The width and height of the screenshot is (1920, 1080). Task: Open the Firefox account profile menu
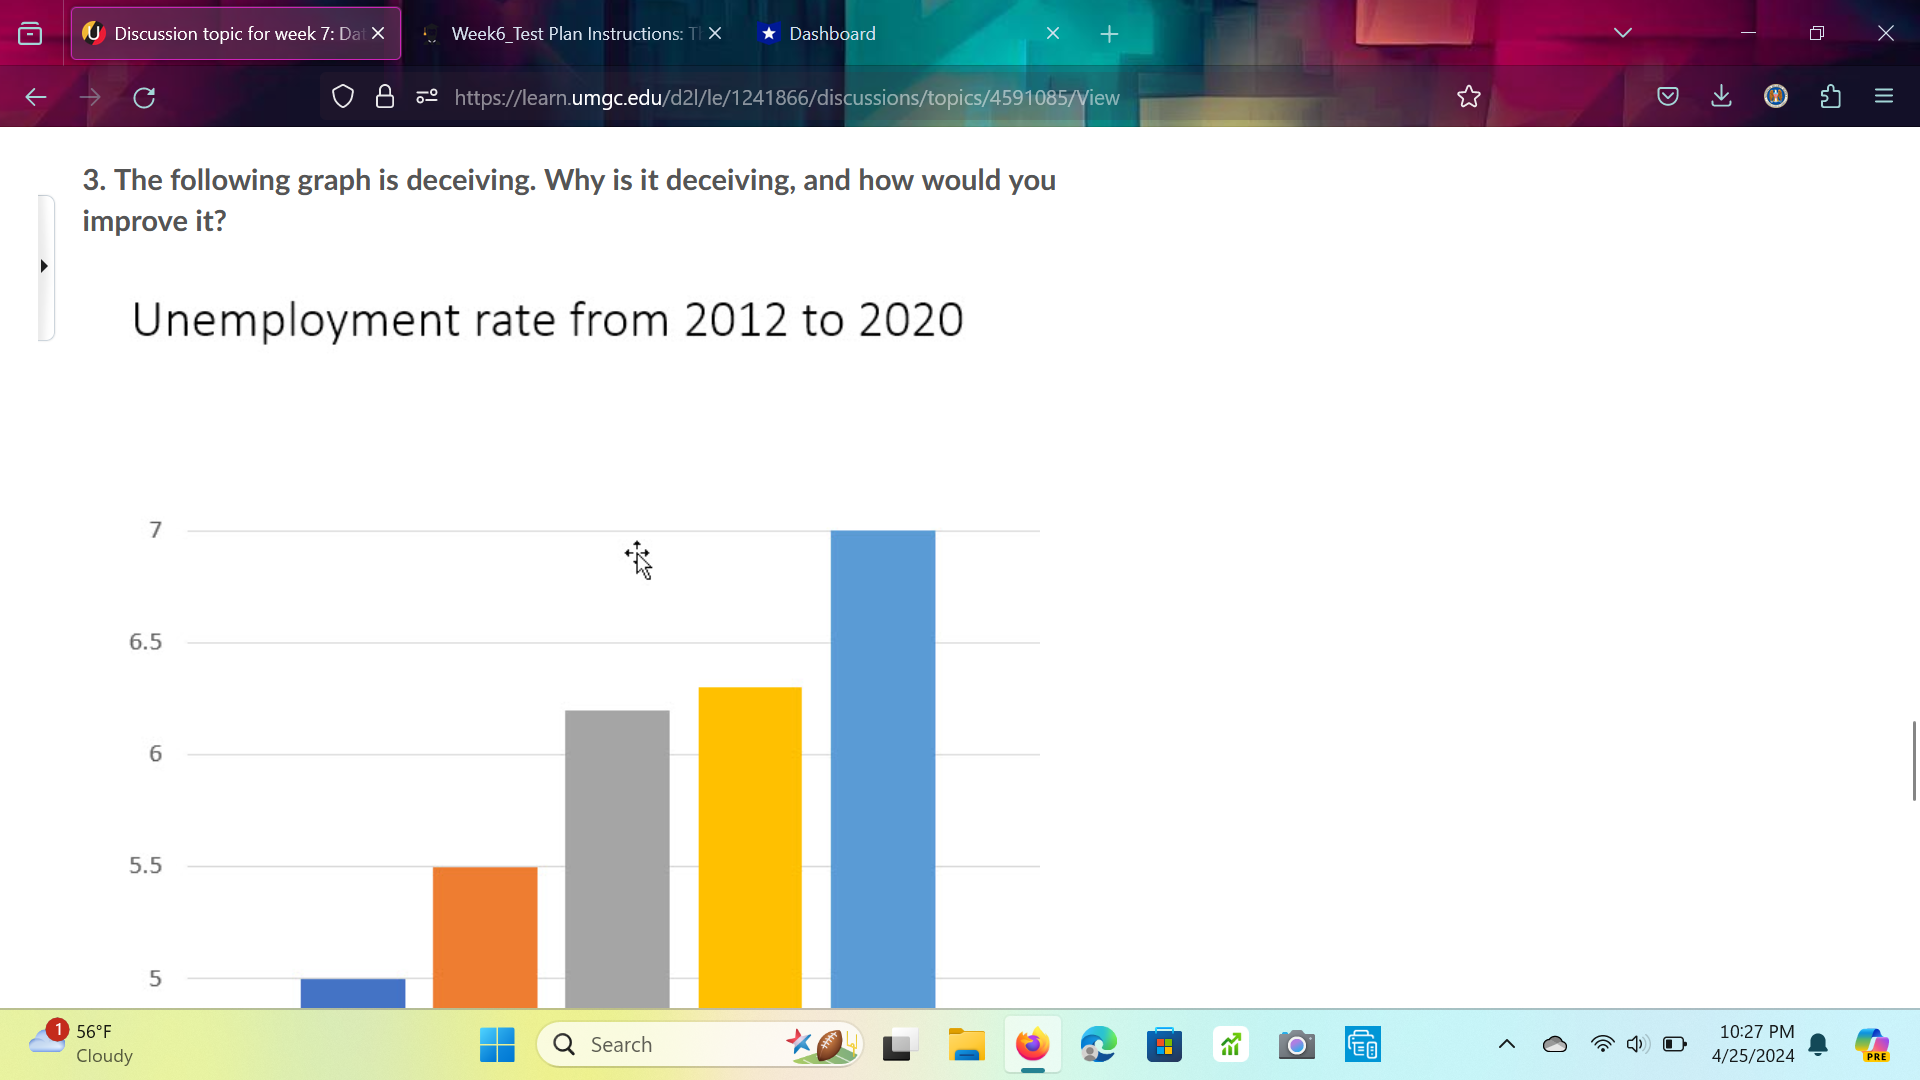point(1776,96)
